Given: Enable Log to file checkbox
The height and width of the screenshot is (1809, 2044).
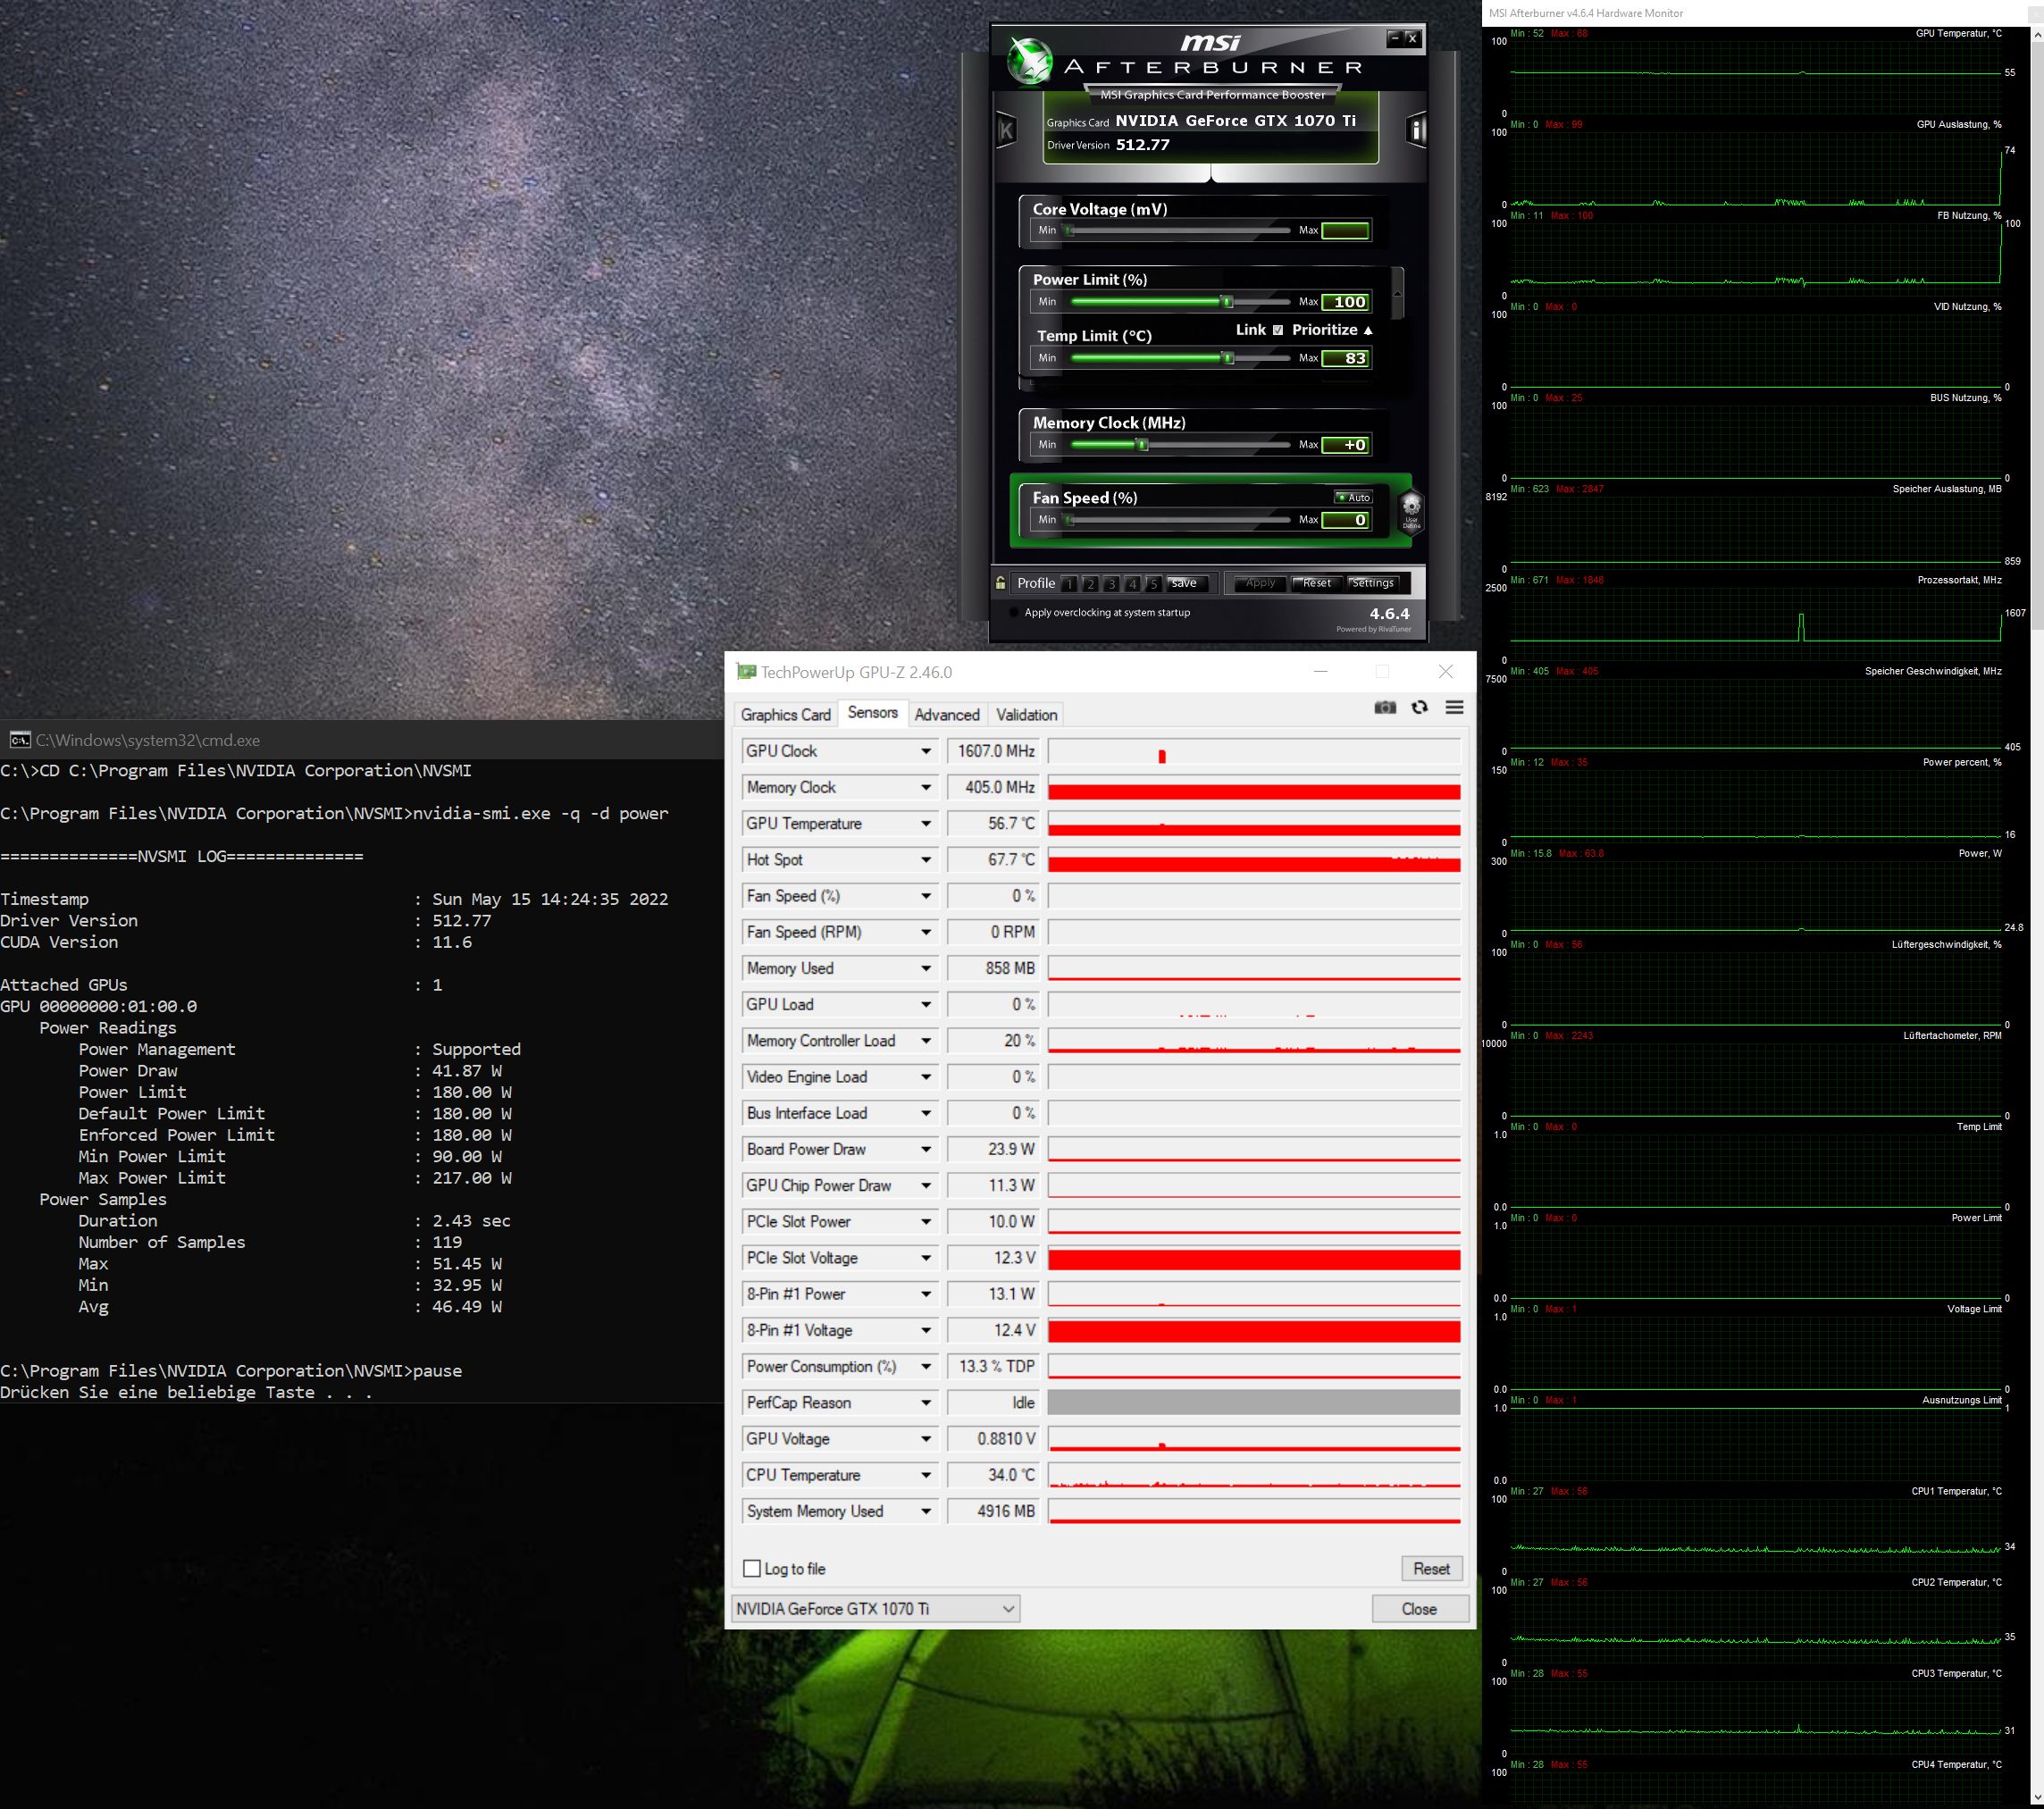Looking at the screenshot, I should click(x=752, y=1569).
